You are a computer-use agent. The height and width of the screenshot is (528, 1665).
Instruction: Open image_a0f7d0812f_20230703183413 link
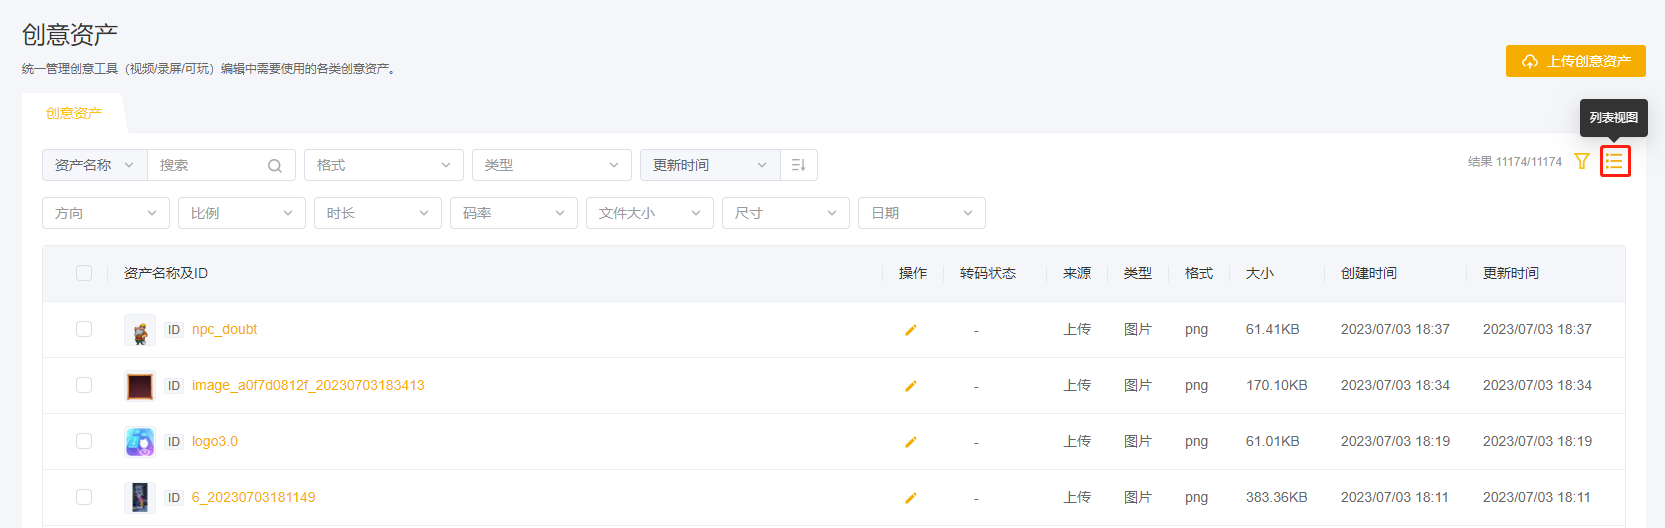tap(308, 385)
